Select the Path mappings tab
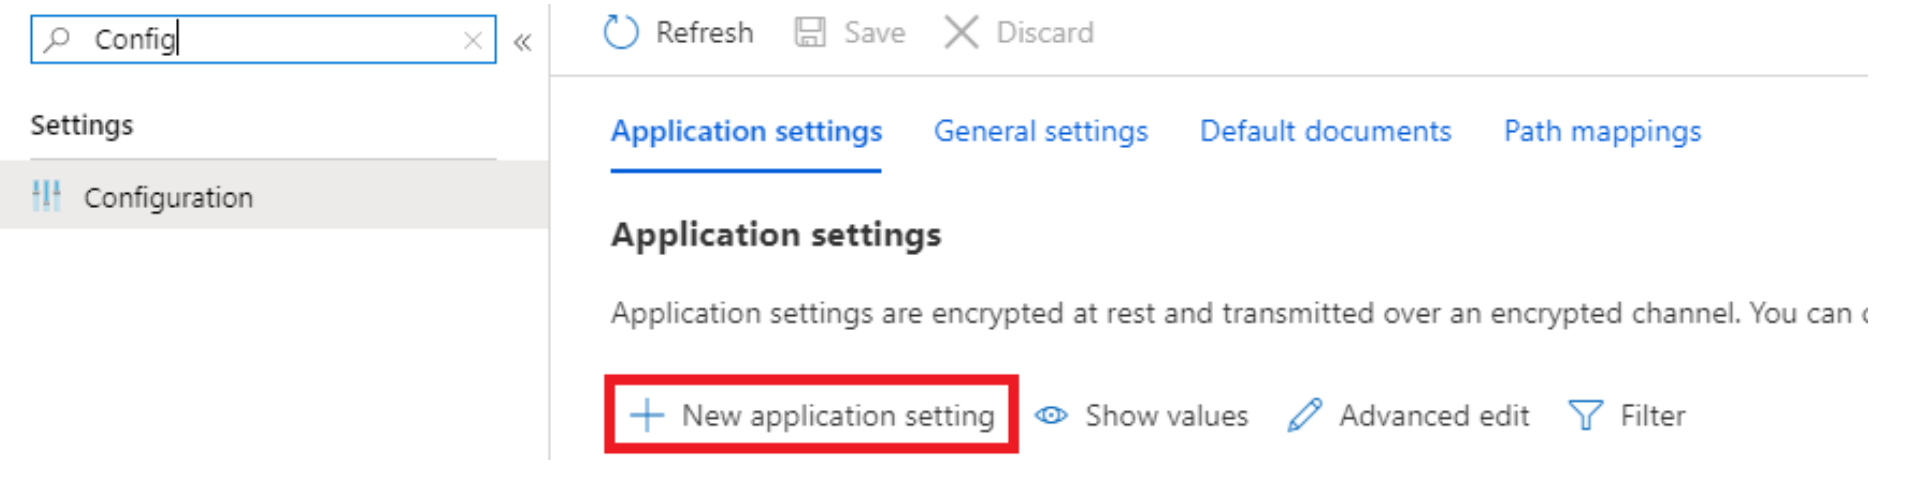The width and height of the screenshot is (1914, 504). (x=1602, y=131)
